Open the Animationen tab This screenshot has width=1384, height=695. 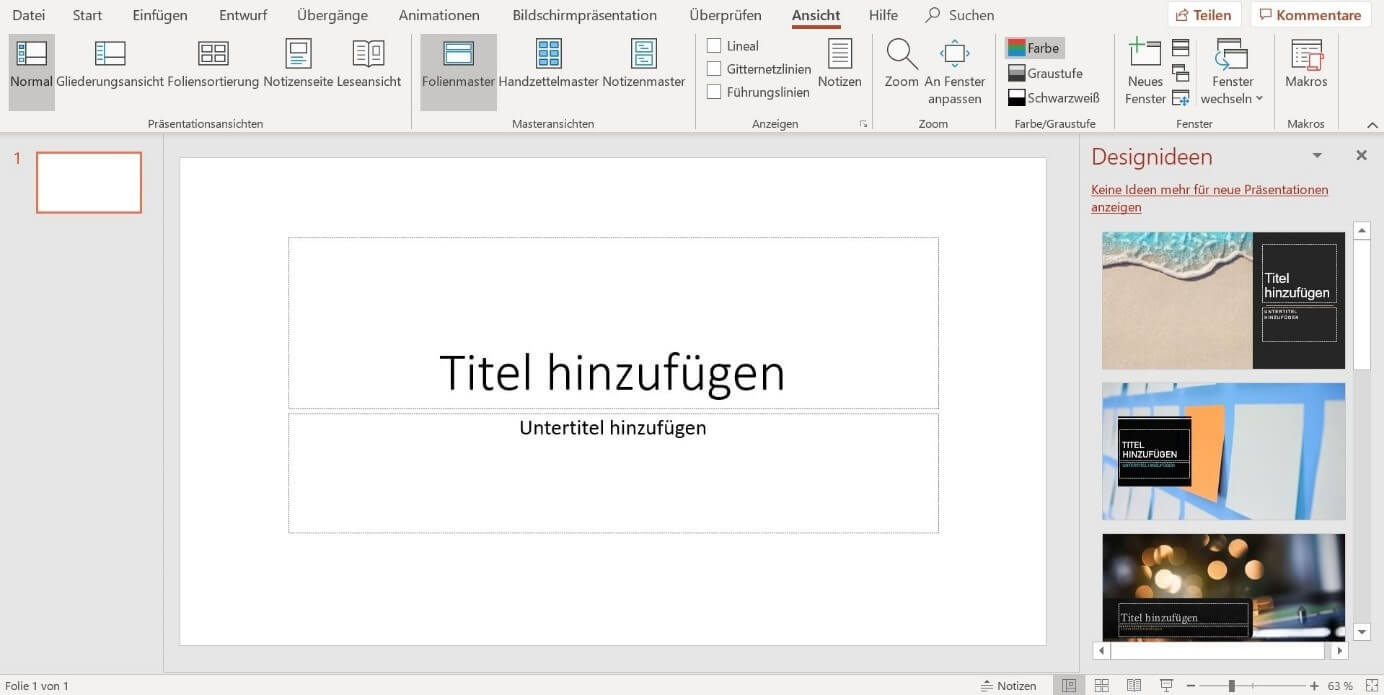pyautogui.click(x=439, y=15)
